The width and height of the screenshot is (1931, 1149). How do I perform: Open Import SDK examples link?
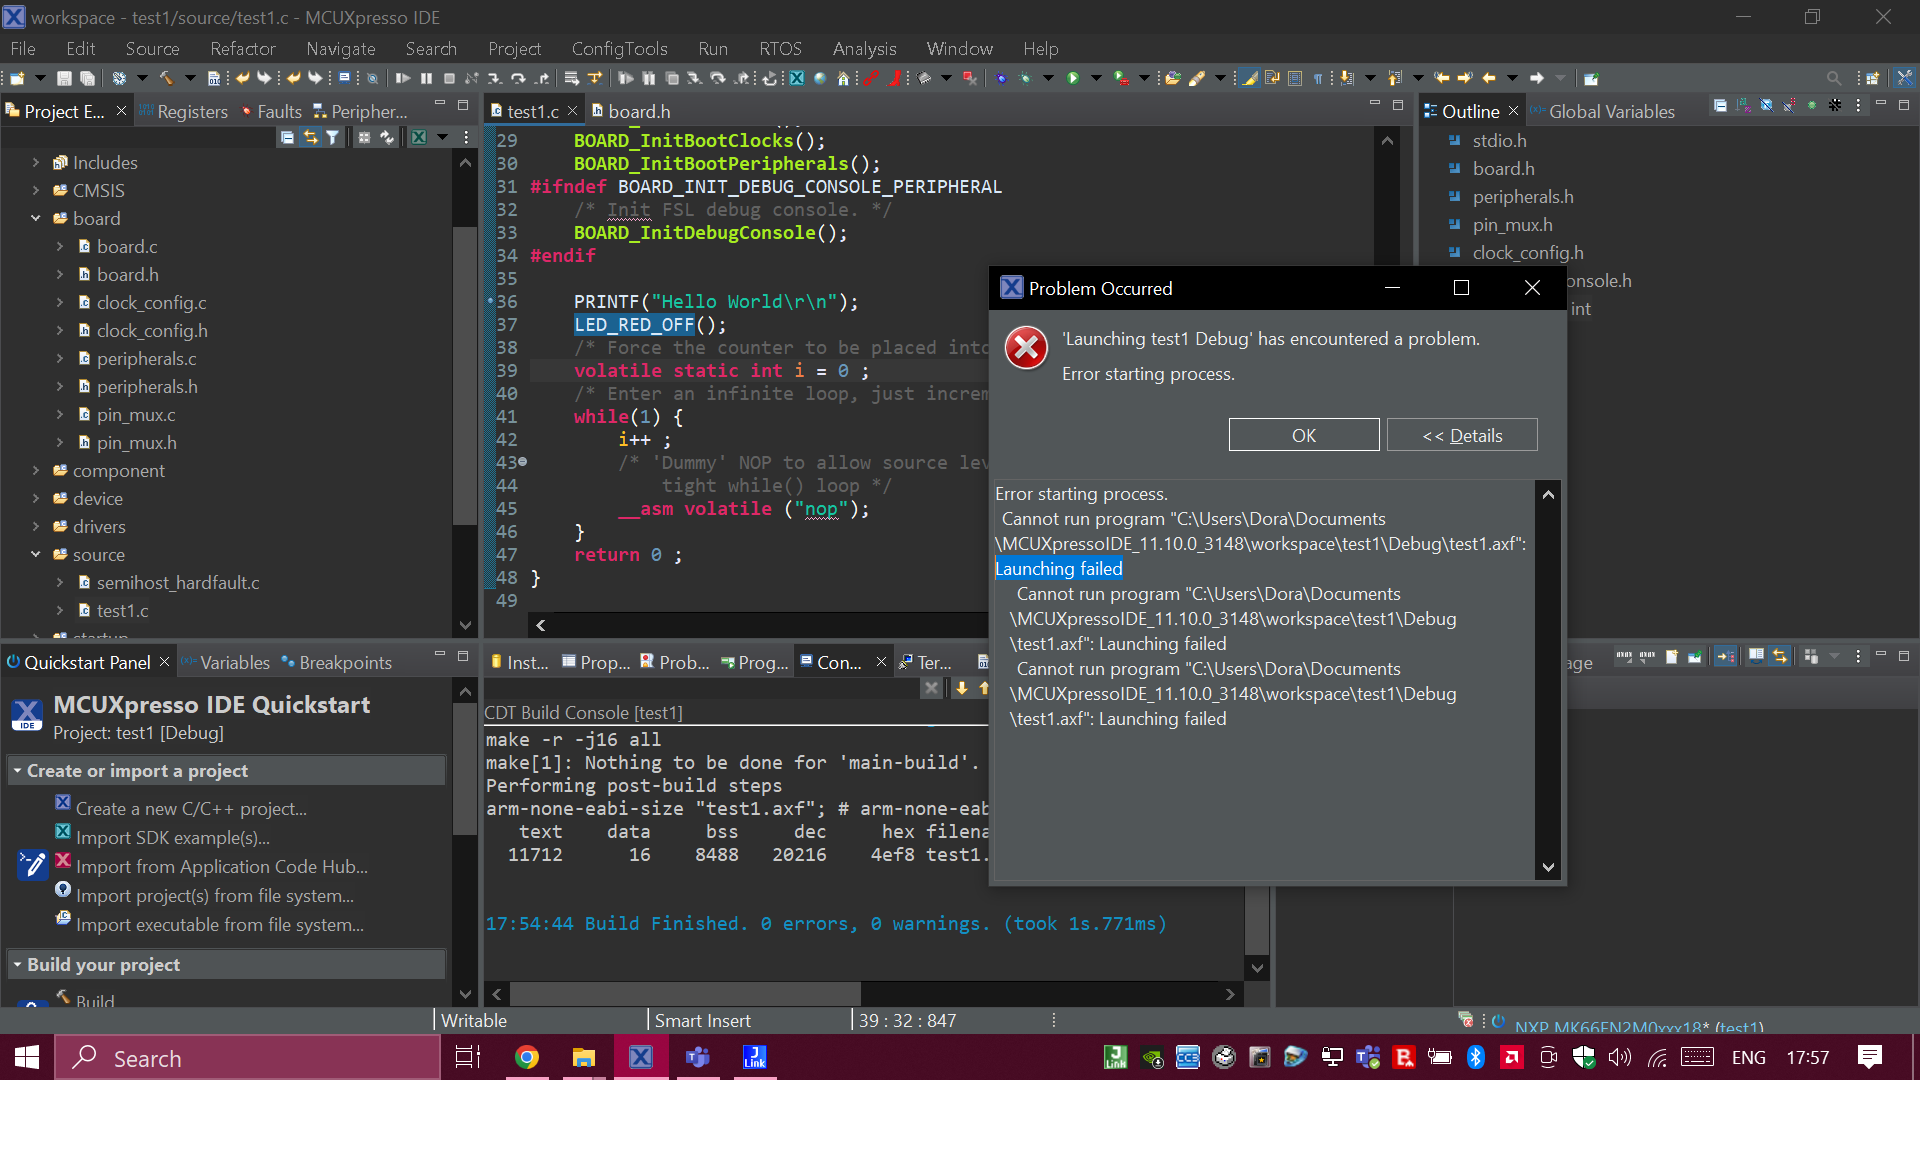(174, 838)
